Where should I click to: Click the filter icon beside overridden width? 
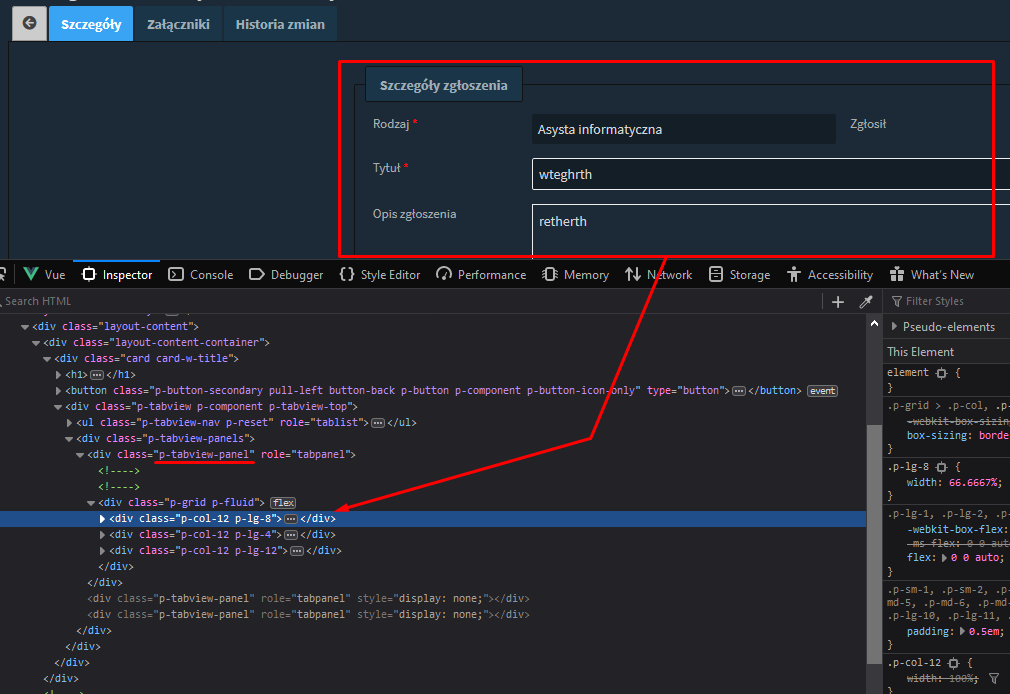[994, 679]
